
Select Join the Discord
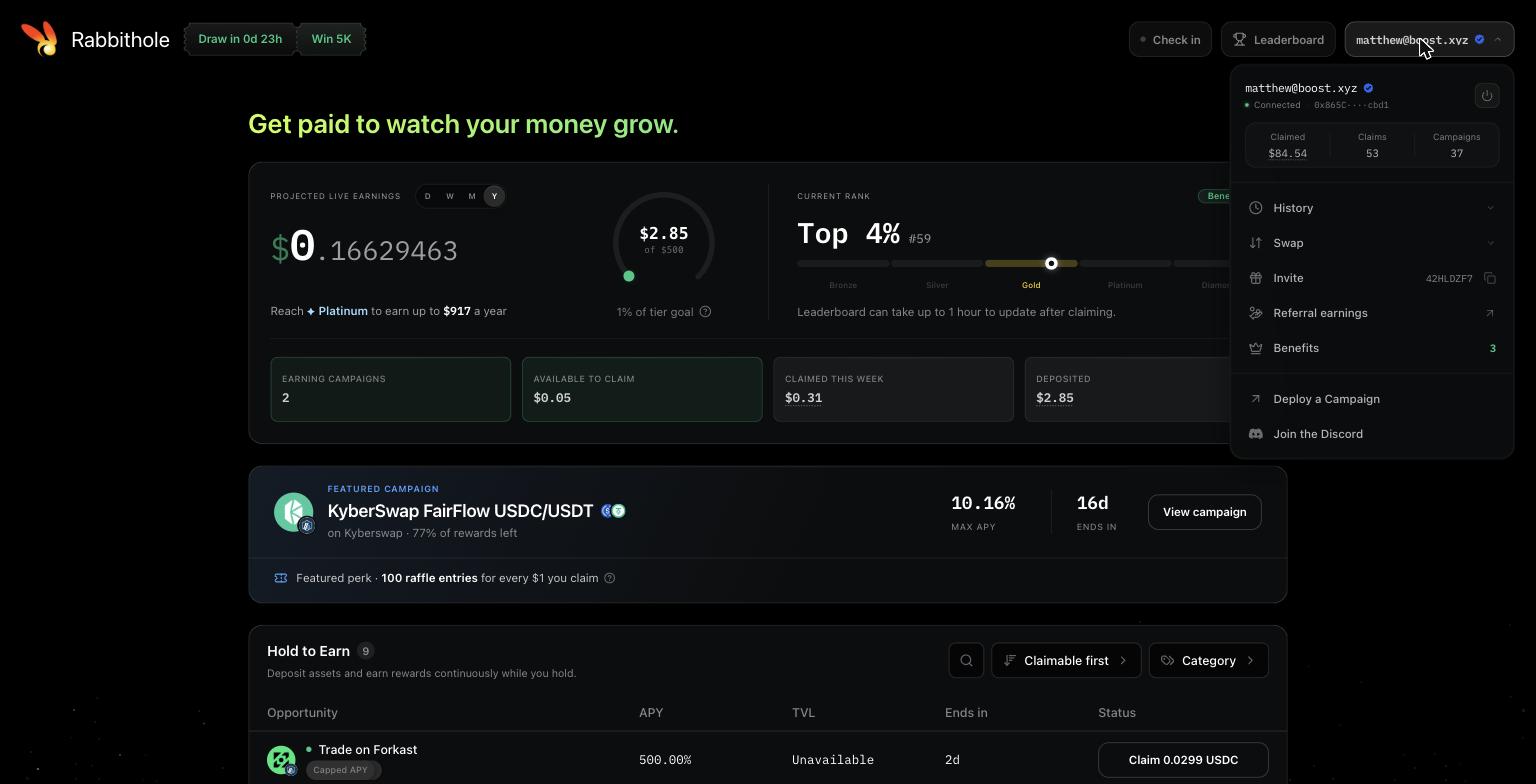tap(1372, 434)
